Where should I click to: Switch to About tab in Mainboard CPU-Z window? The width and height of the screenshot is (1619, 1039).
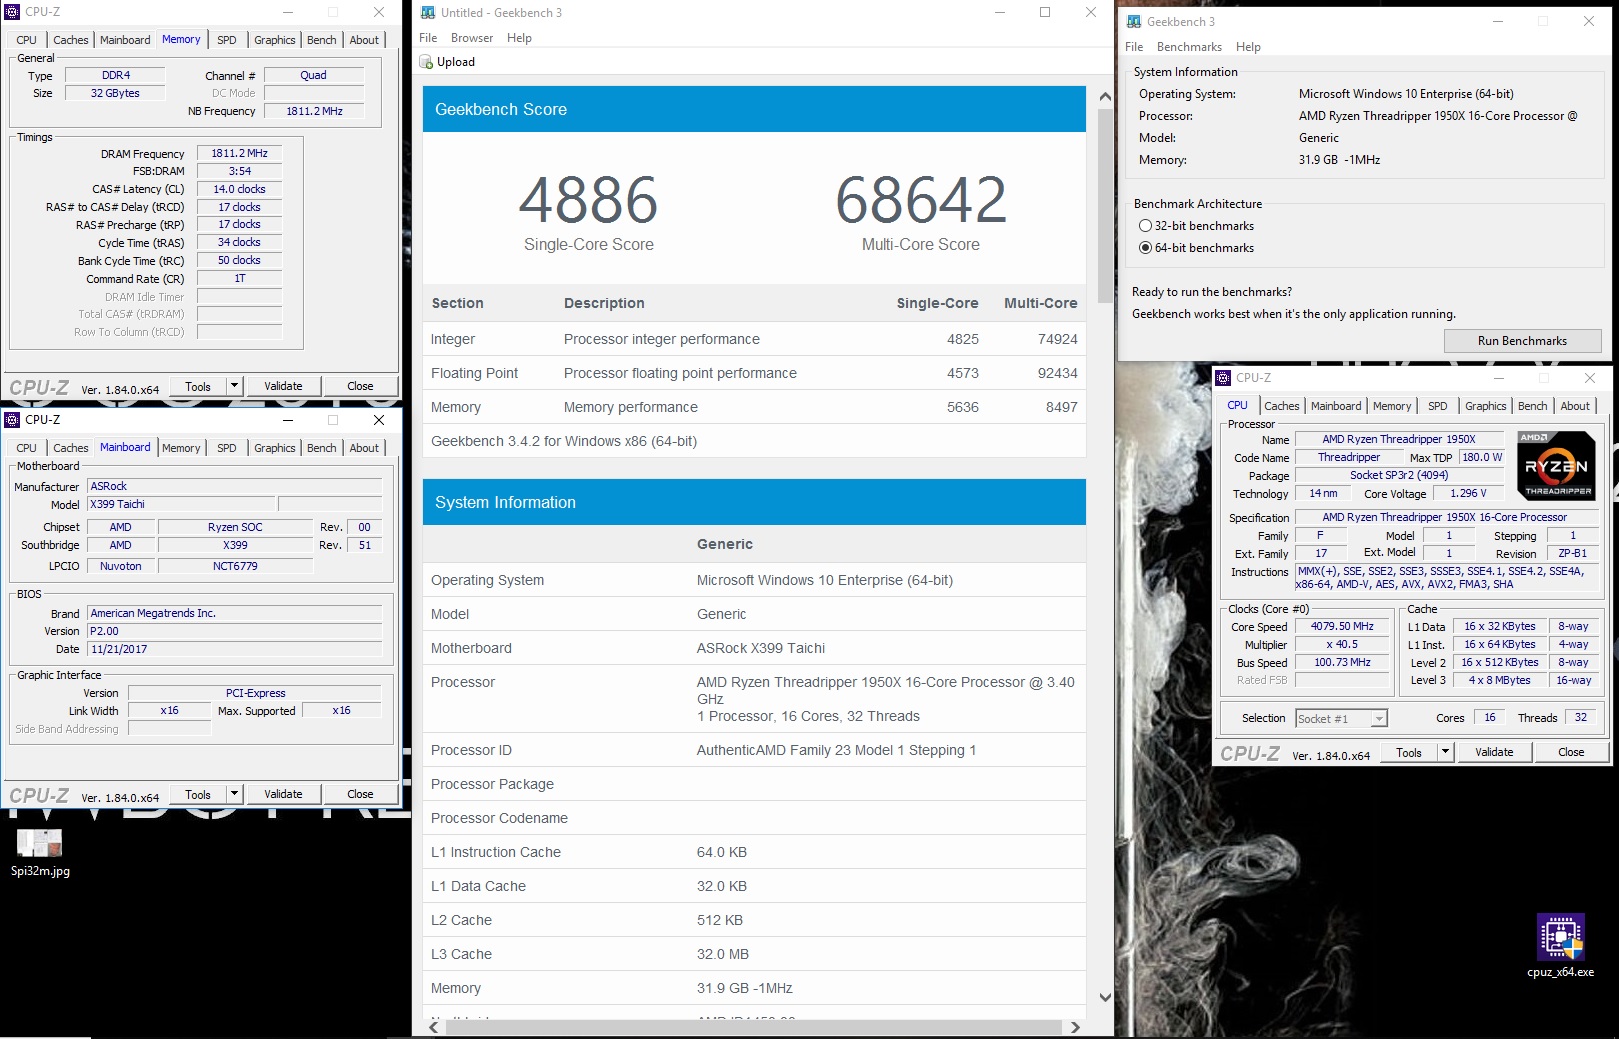tap(364, 448)
